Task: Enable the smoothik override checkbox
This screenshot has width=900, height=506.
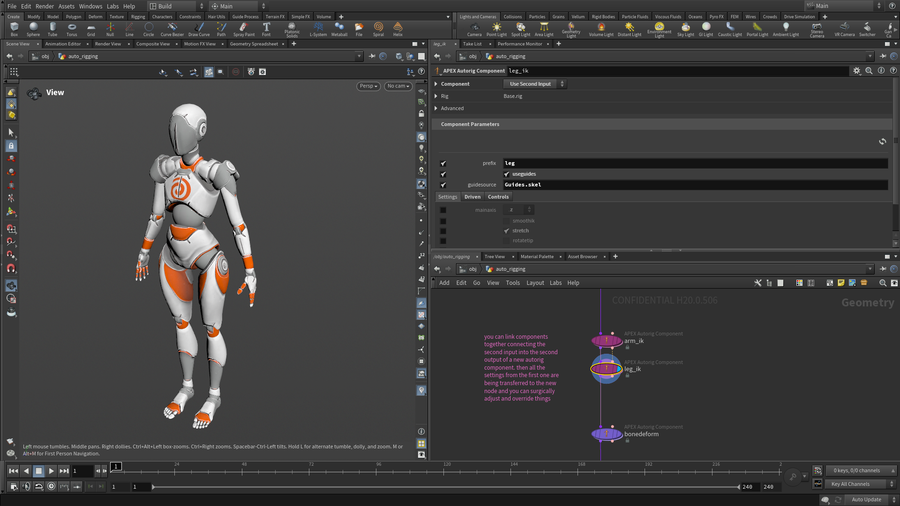Action: tap(443, 221)
